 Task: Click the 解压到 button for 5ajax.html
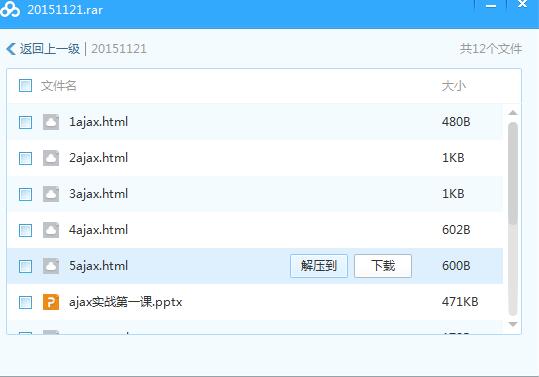(319, 266)
